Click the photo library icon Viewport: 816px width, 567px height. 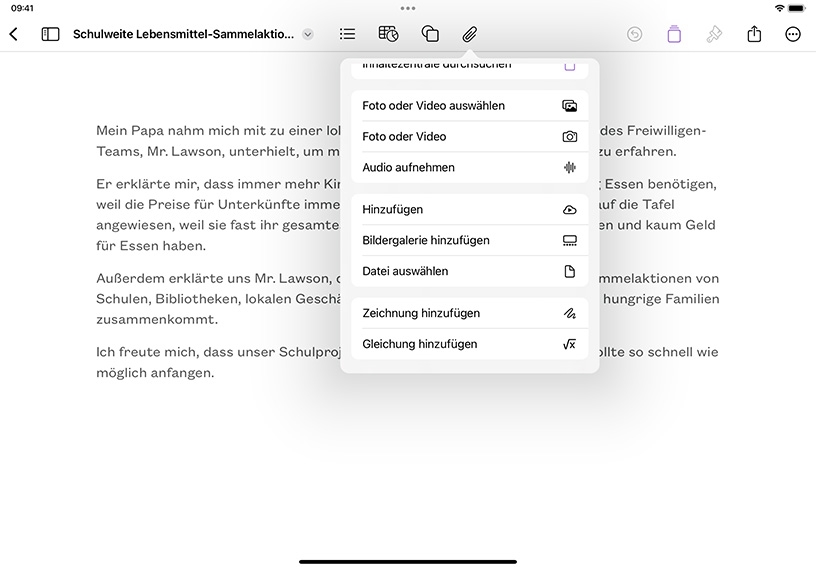tap(569, 106)
